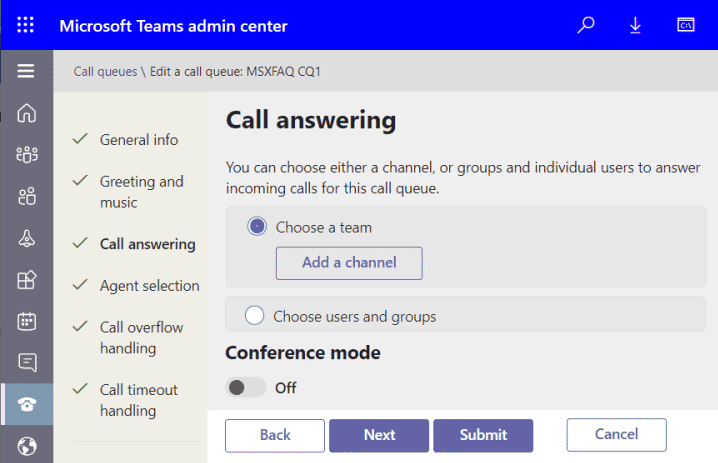Screen dimensions: 718x463
Task: Go to the Agent selection step
Action: click(149, 285)
